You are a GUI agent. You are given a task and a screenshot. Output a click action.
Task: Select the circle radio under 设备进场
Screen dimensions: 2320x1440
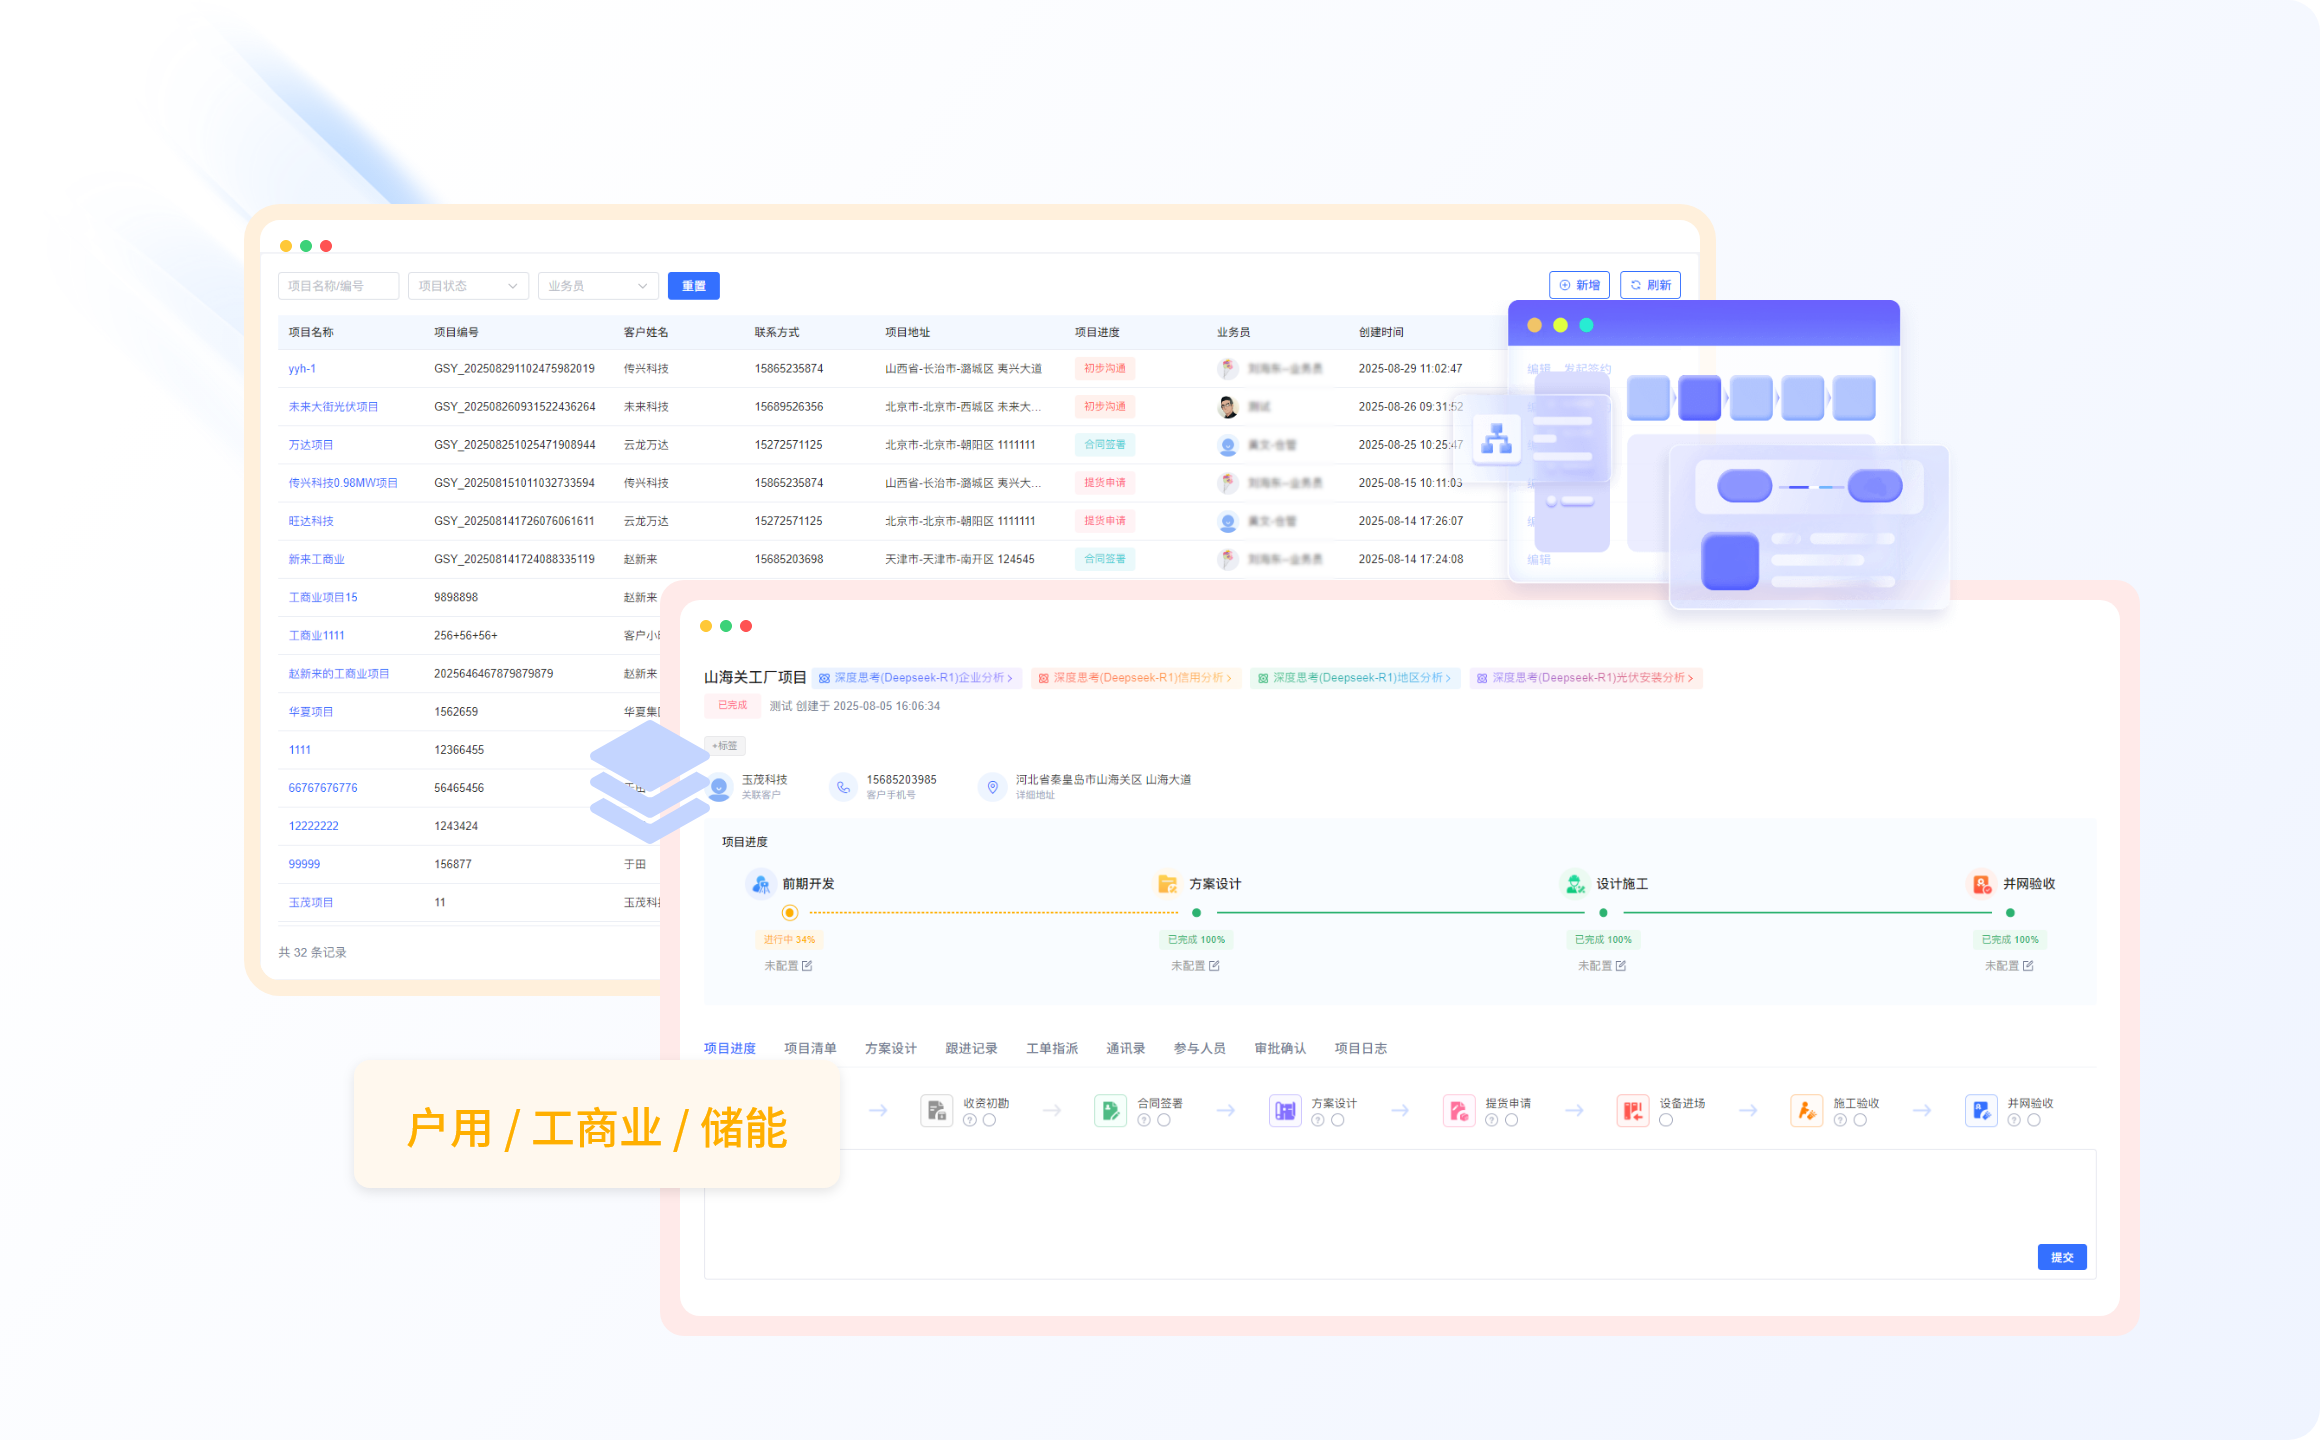pos(1666,1120)
